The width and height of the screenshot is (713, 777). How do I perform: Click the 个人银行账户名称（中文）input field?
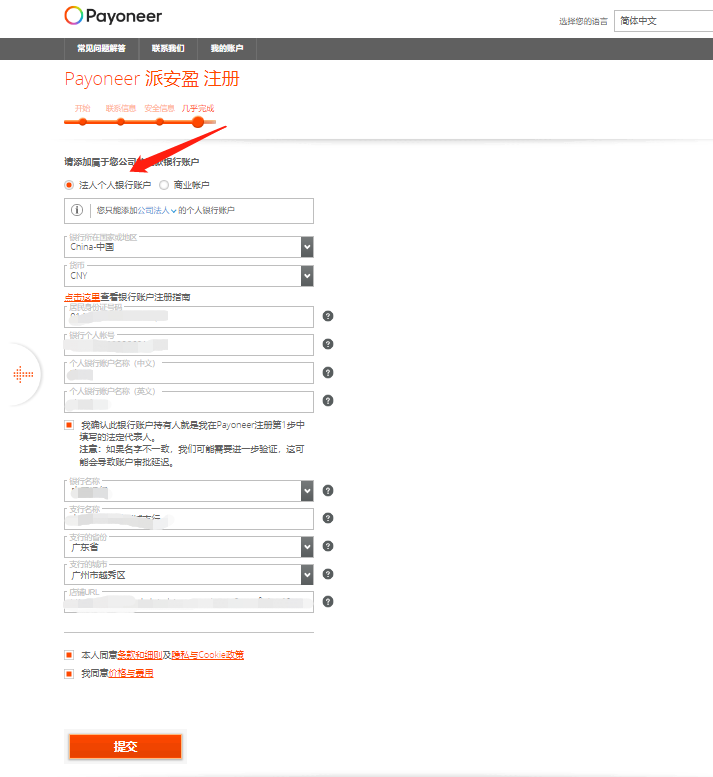pyautogui.click(x=189, y=373)
